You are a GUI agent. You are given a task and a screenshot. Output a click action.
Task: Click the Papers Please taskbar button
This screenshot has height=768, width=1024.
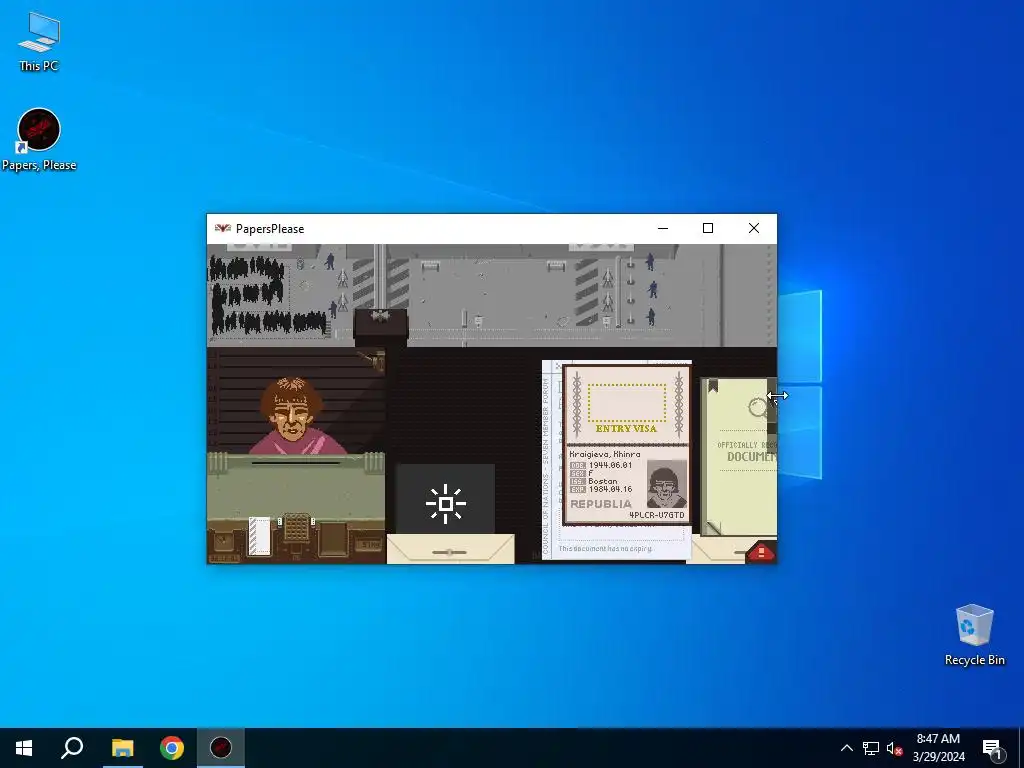pyautogui.click(x=221, y=748)
